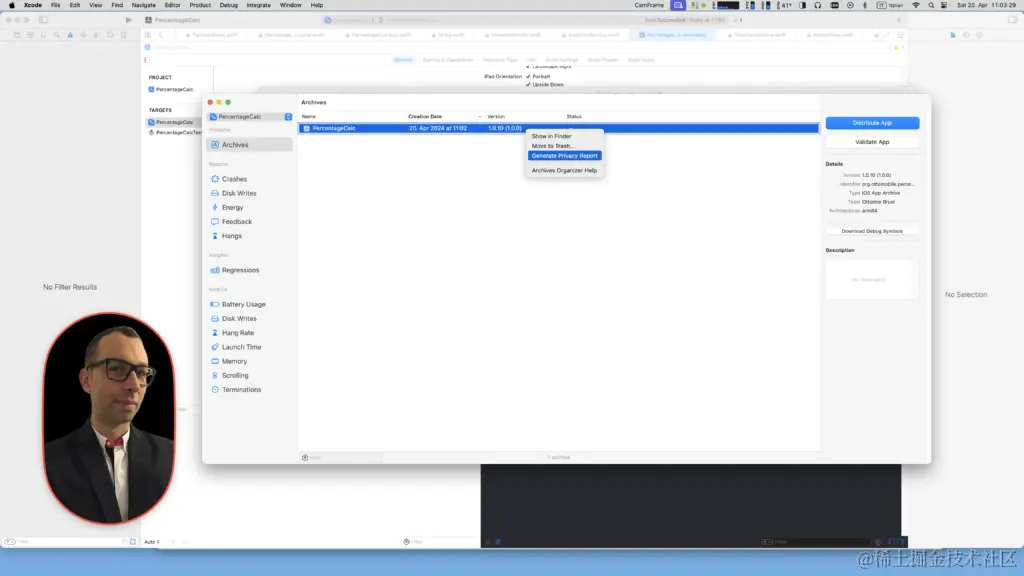Open the Find navigator magnifier icon

pyautogui.click(x=57, y=35)
